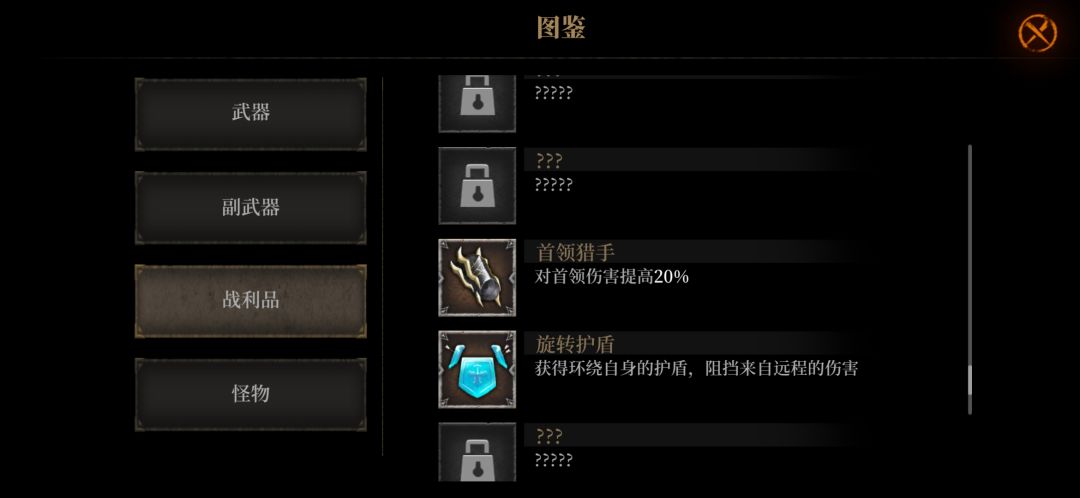Tap the partially visible padlock at list top
Screen dimensions: 1080x498
(477, 103)
